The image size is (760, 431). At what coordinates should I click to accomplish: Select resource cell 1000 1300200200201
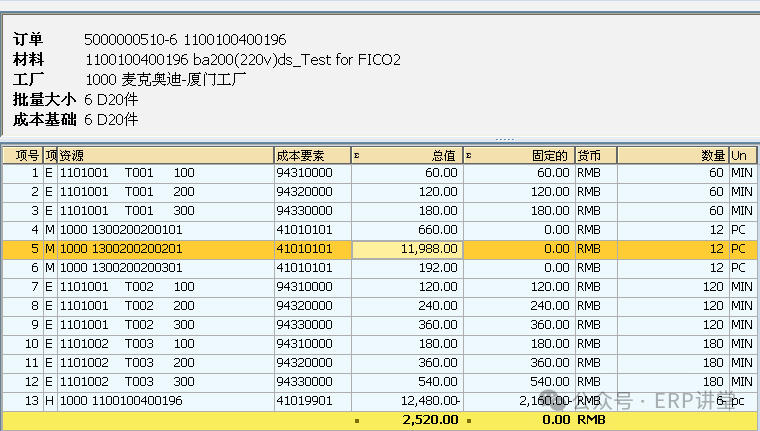(x=166, y=249)
